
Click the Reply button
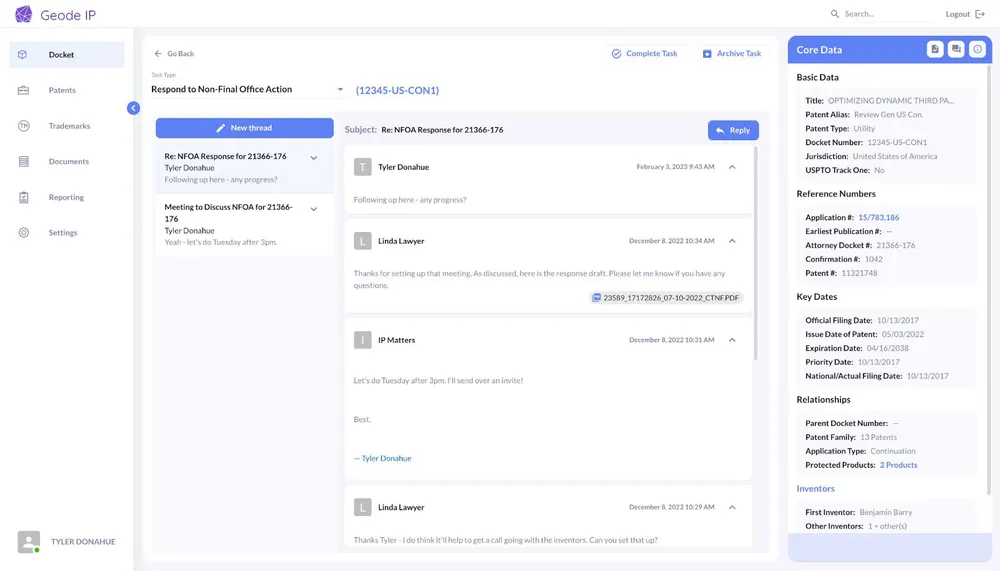tap(733, 130)
